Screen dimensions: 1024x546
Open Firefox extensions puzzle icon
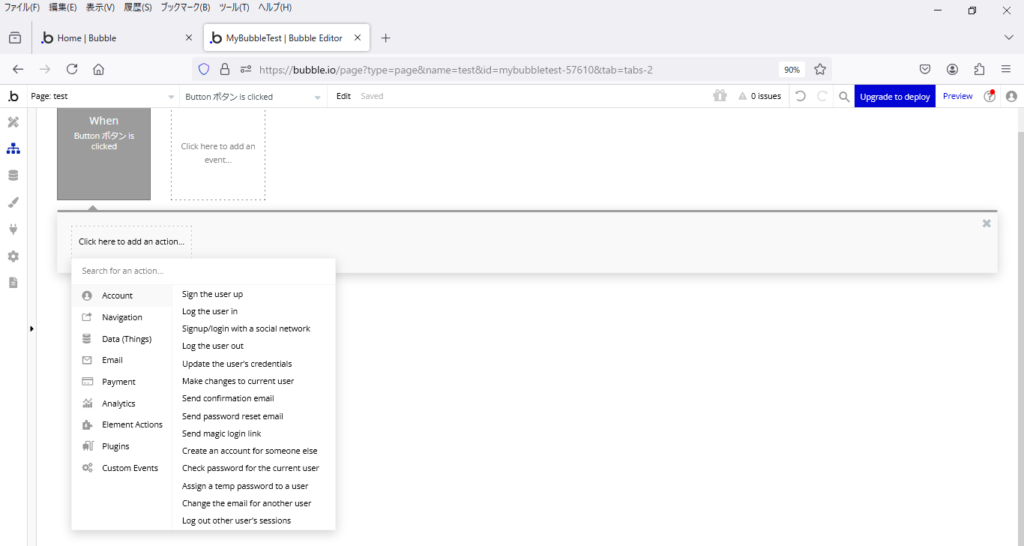tap(979, 69)
